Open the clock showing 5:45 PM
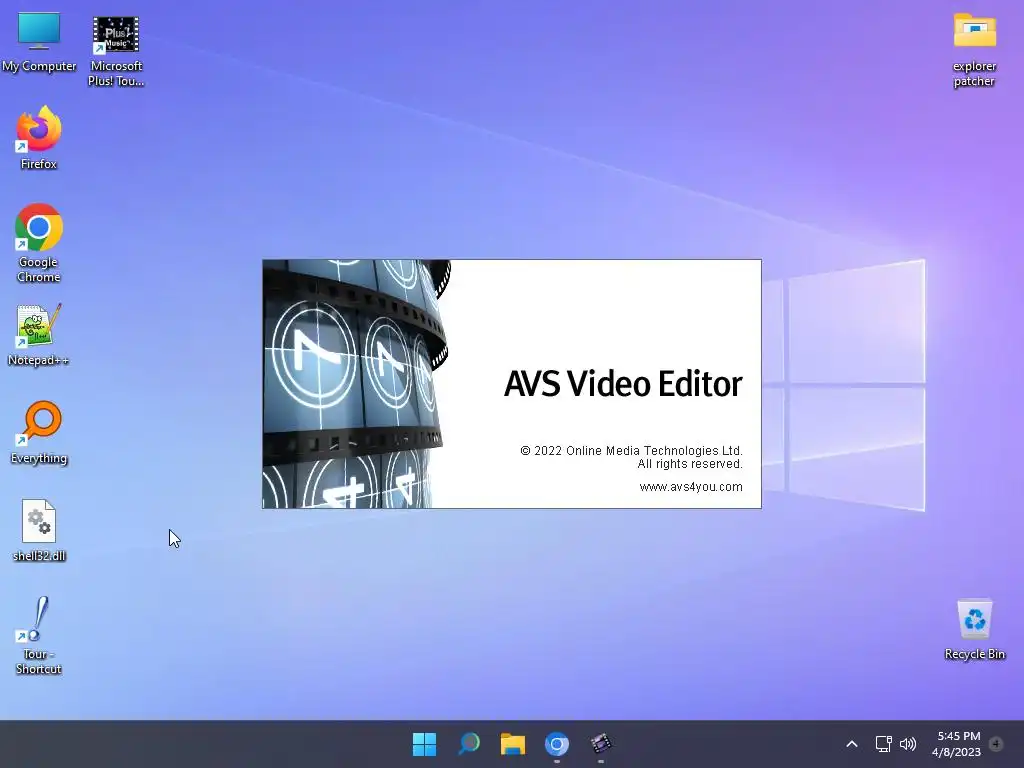Screen dimensions: 1024x768 click(957, 744)
